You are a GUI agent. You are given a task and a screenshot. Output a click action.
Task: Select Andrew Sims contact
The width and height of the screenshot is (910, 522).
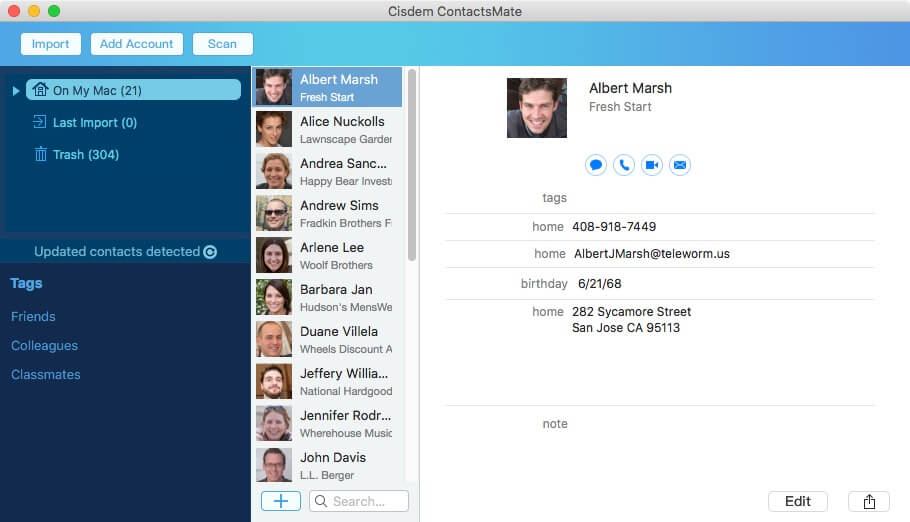328,213
